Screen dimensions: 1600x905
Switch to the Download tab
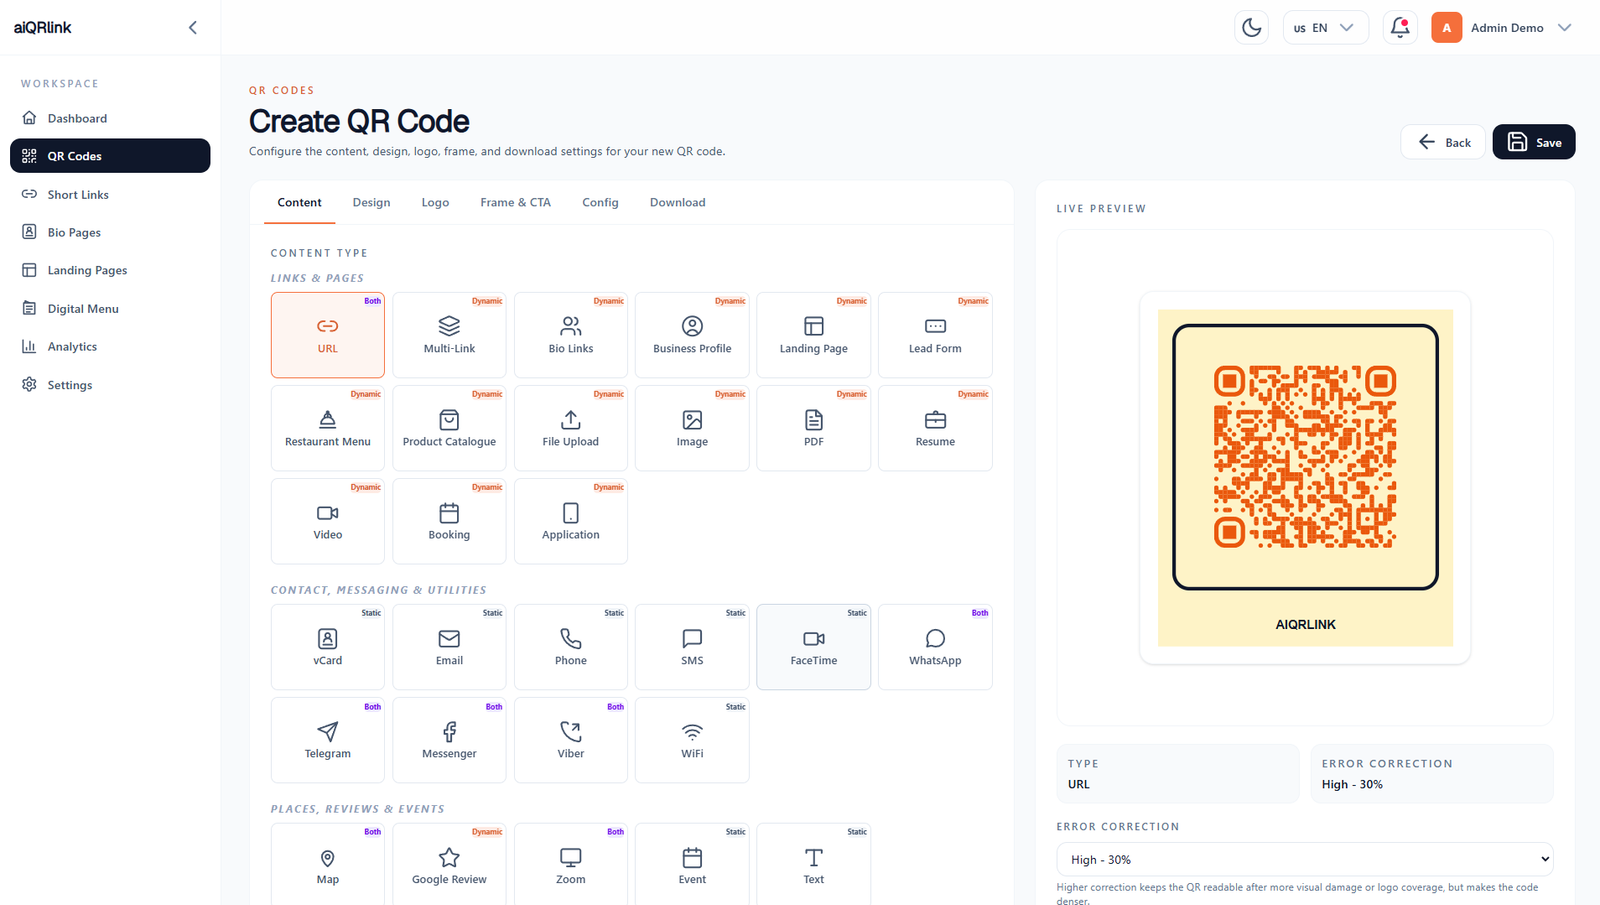pyautogui.click(x=677, y=202)
